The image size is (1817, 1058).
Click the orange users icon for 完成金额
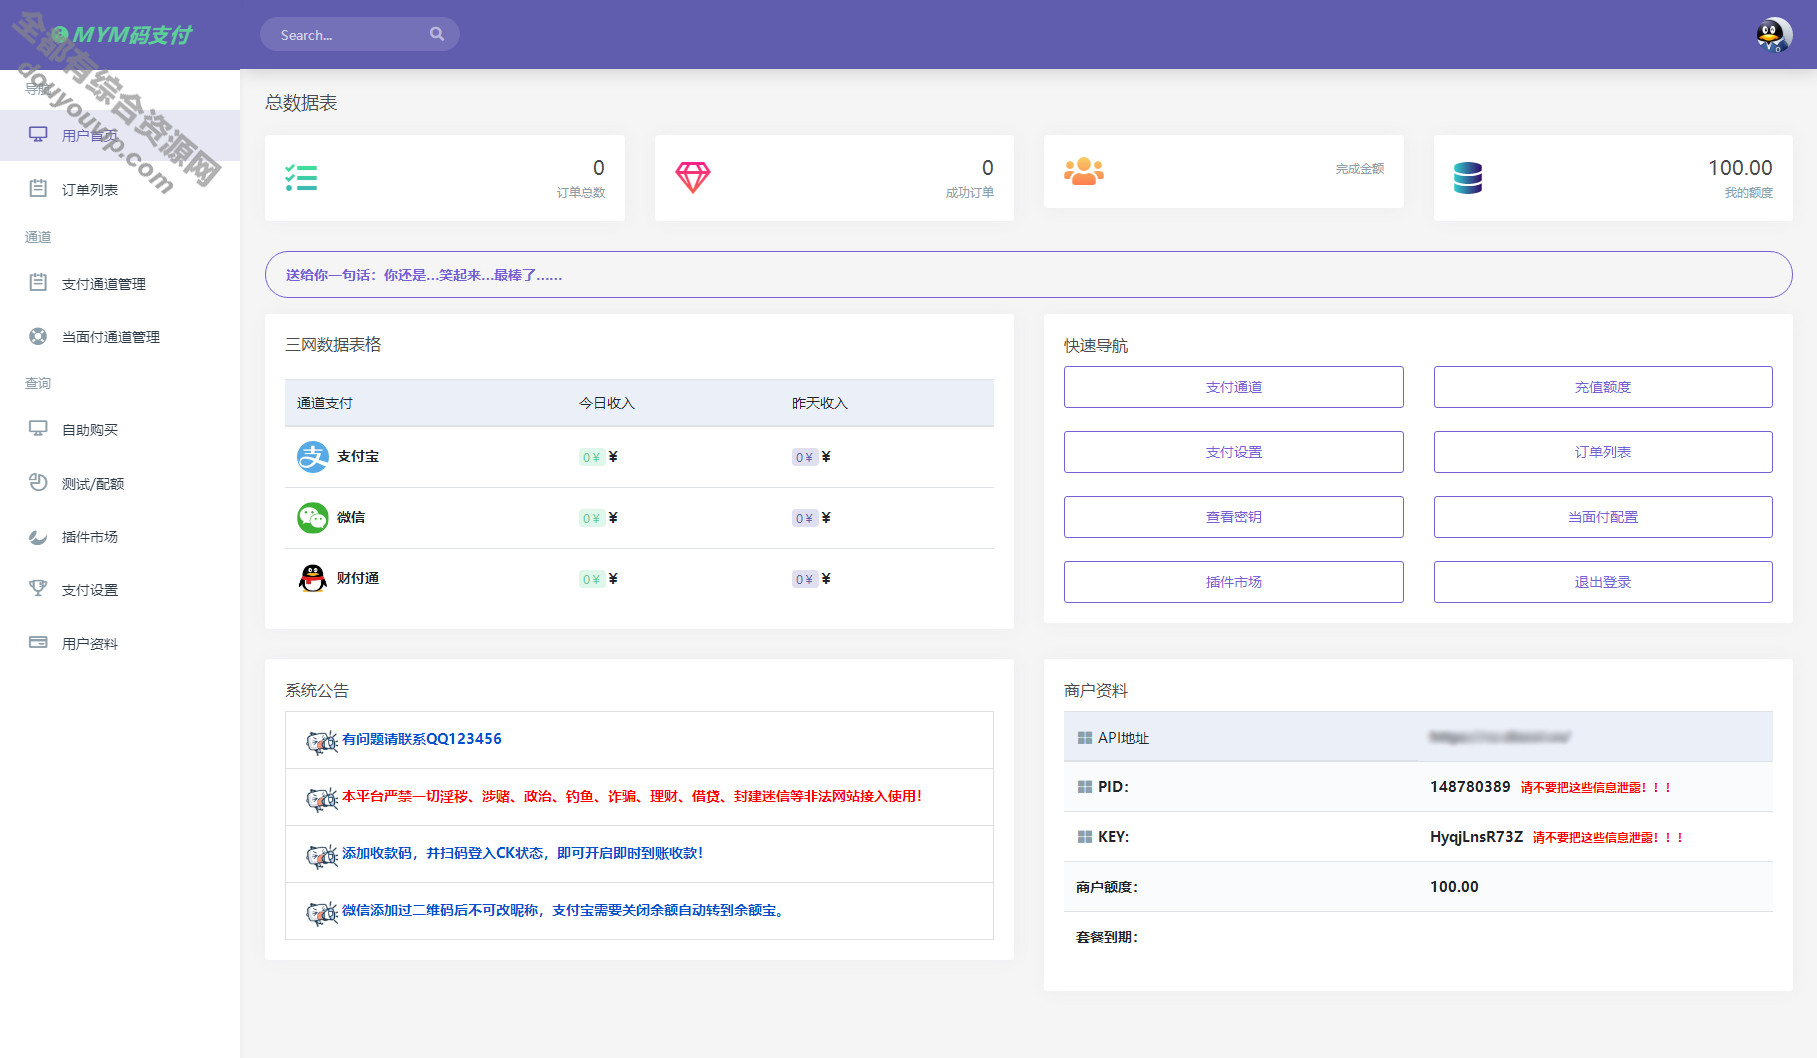(1084, 172)
